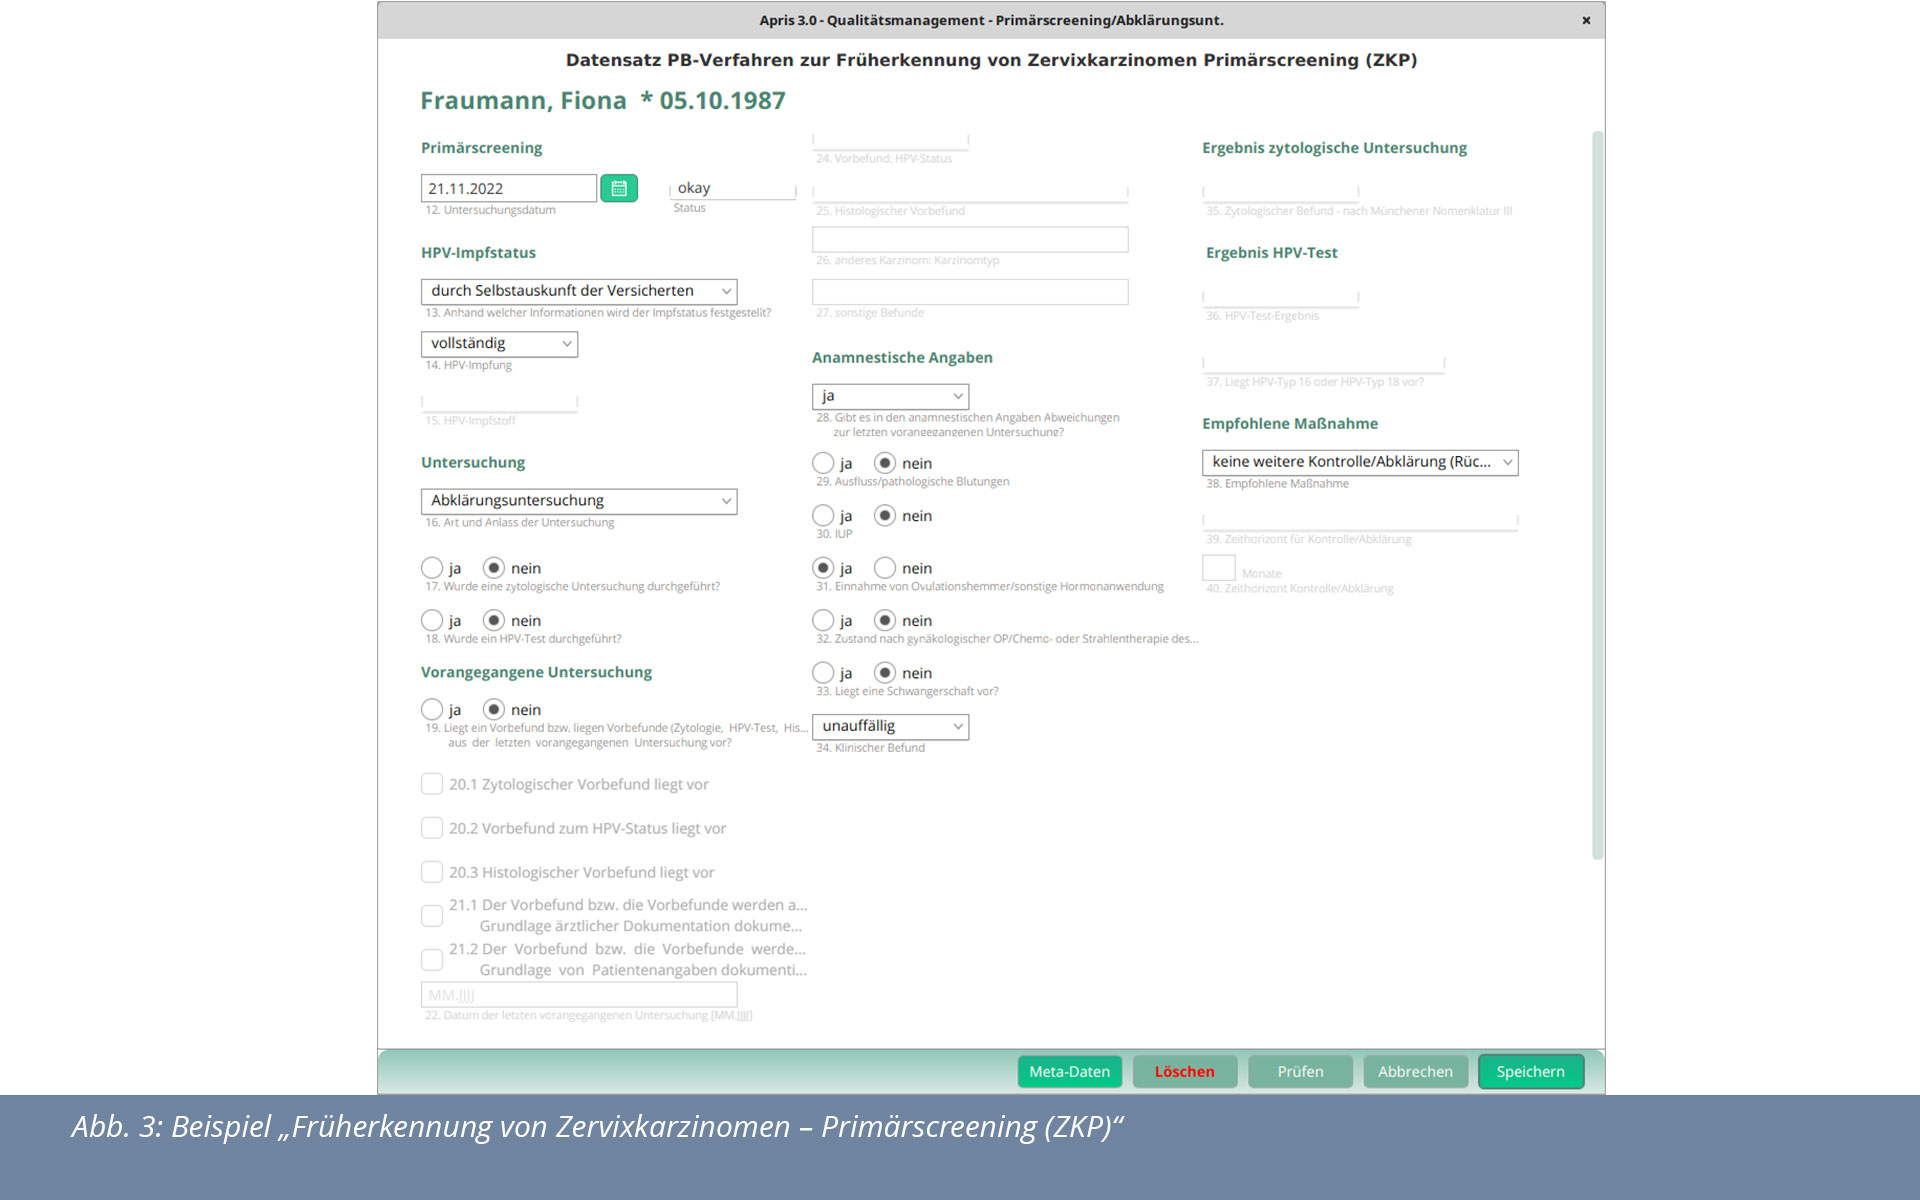1920x1200 pixels.
Task: Select 'ja' for Ovulationshemmer Einnahme
Action: tap(823, 568)
